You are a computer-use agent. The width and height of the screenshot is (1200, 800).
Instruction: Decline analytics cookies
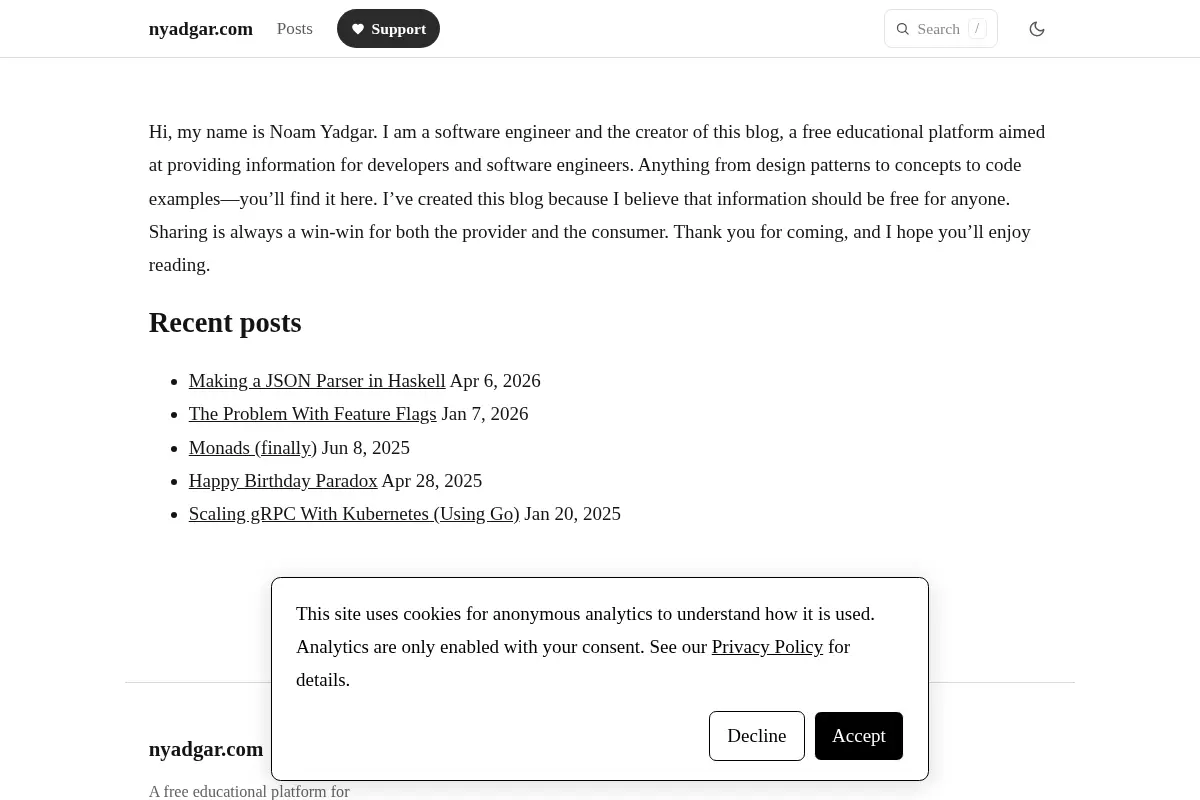point(757,736)
